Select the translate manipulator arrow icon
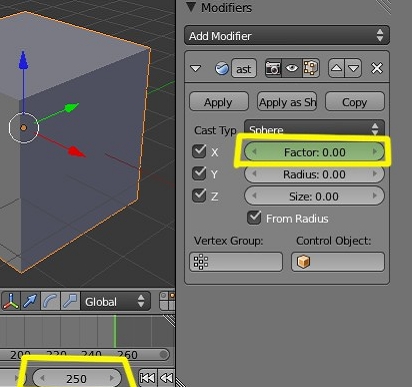Screen dimensions: 412x387 coord(30,301)
